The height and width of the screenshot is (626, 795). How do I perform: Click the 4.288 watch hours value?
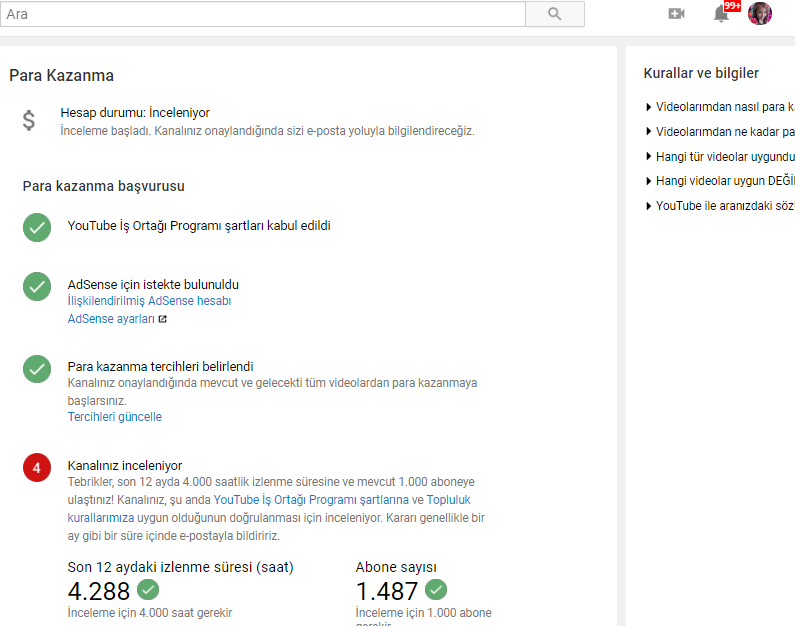pos(99,591)
